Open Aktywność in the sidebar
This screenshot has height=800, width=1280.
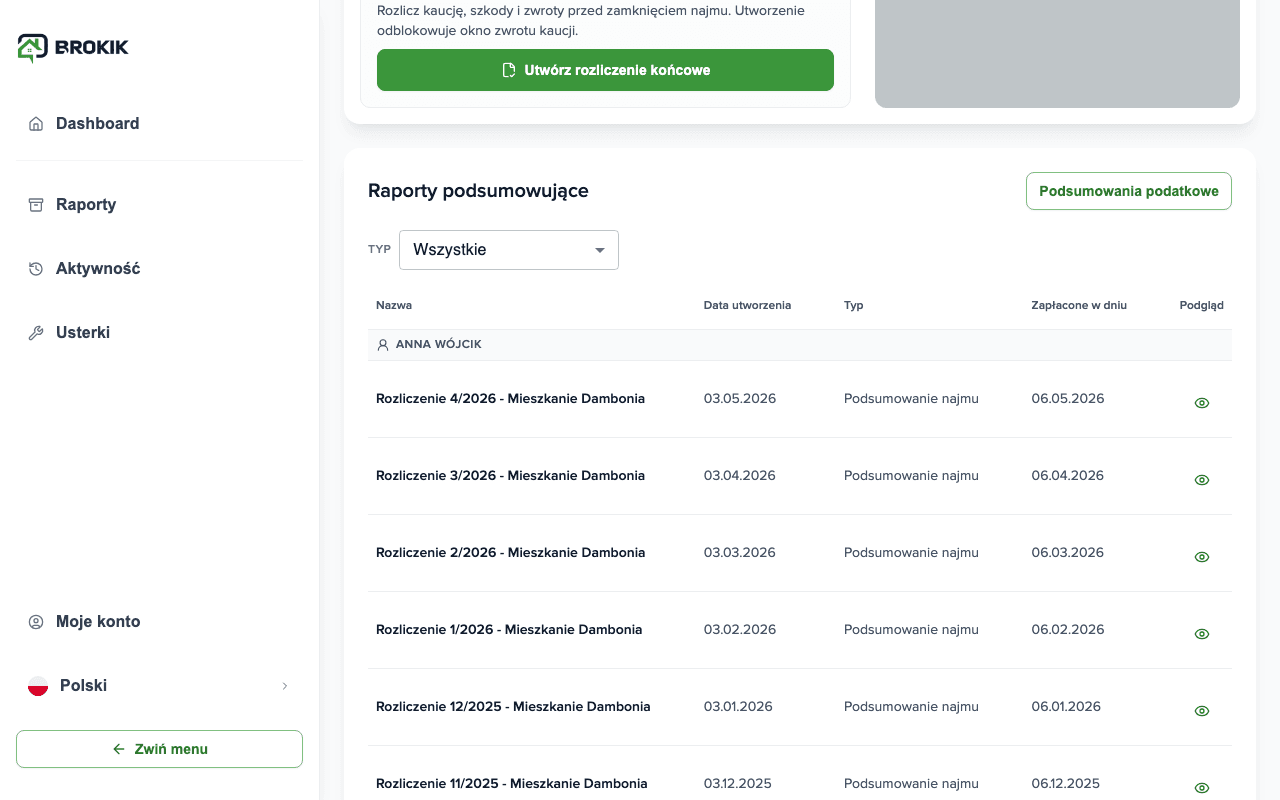click(x=98, y=269)
